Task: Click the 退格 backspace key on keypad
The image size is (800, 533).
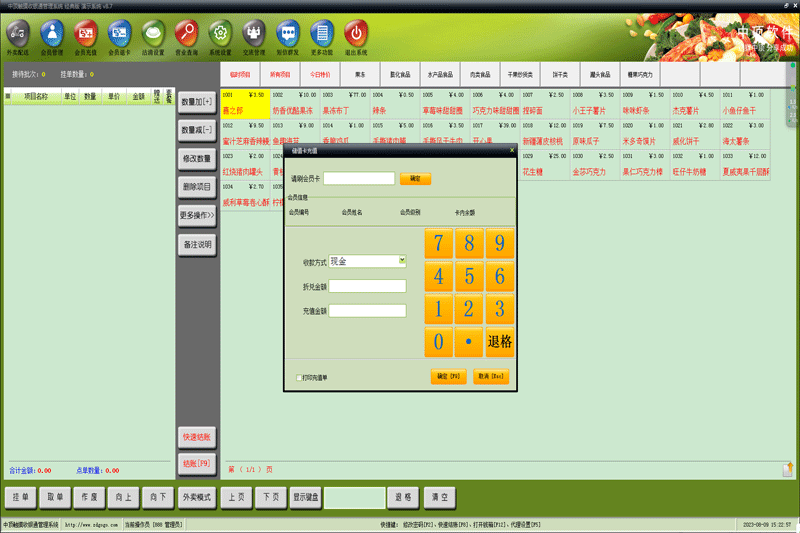Action: [x=499, y=342]
